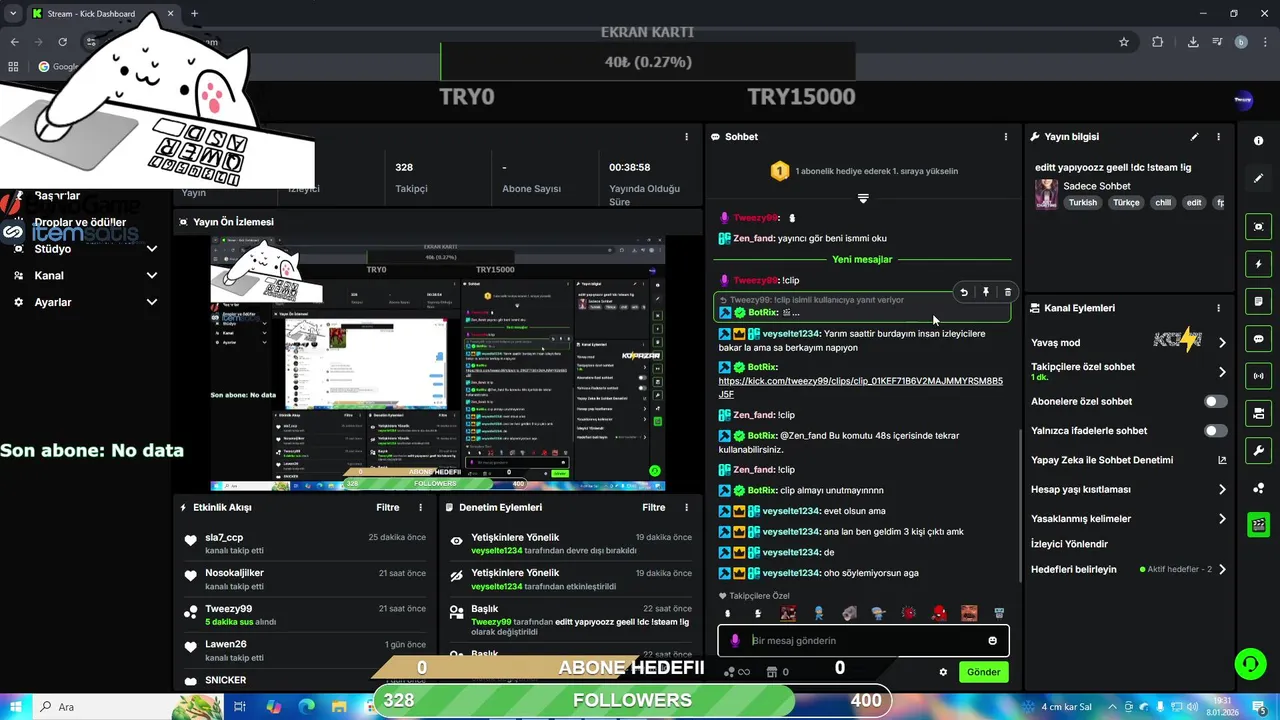
Task: Open the green headset support button
Action: (x=1249, y=664)
